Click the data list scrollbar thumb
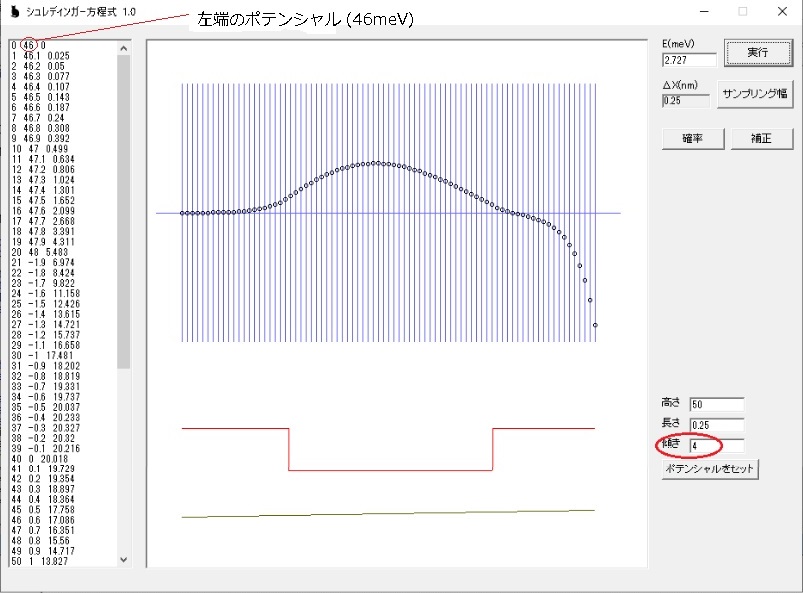Screen dimensions: 803x593 pos(124,210)
